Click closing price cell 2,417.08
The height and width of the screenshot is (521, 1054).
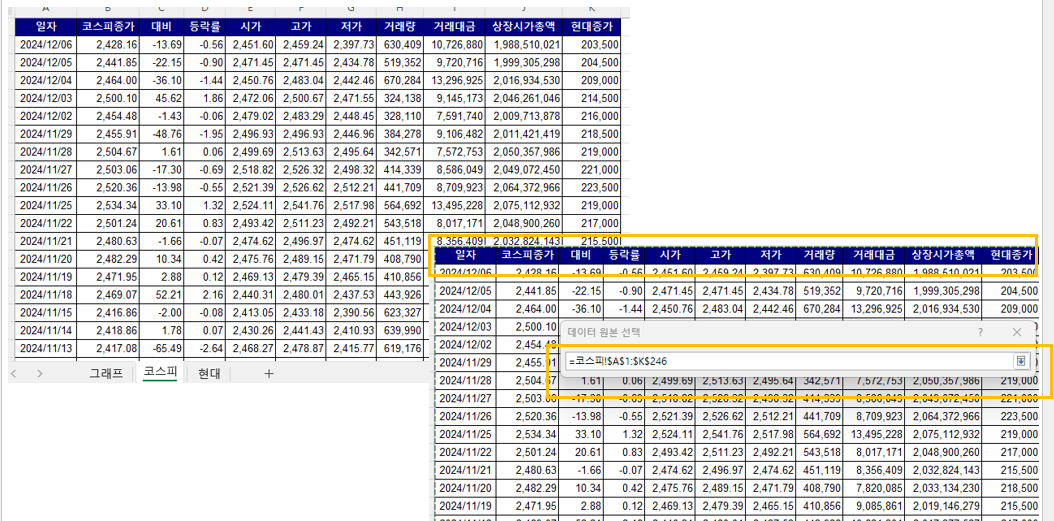[108, 348]
